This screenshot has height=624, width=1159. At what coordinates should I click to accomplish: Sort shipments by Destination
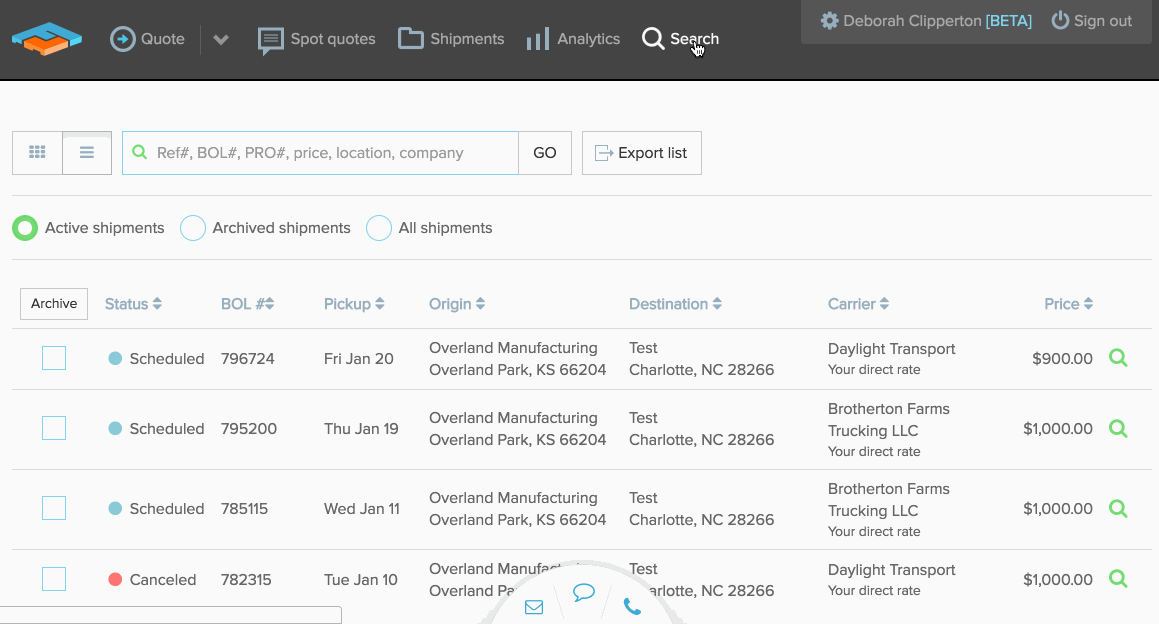pos(676,304)
